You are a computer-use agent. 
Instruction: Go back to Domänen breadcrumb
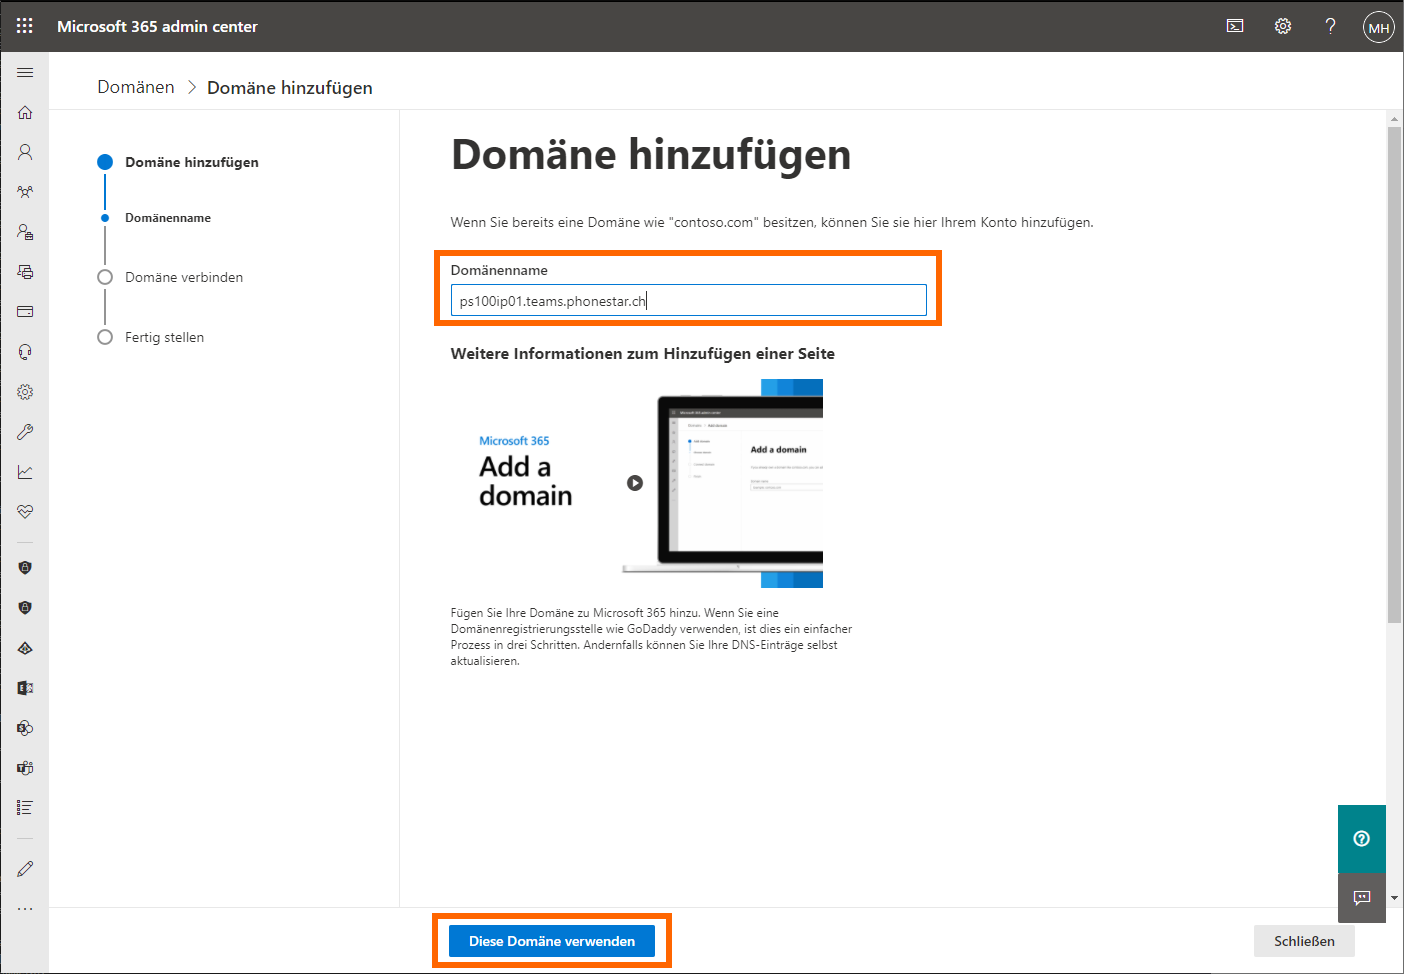pos(136,87)
